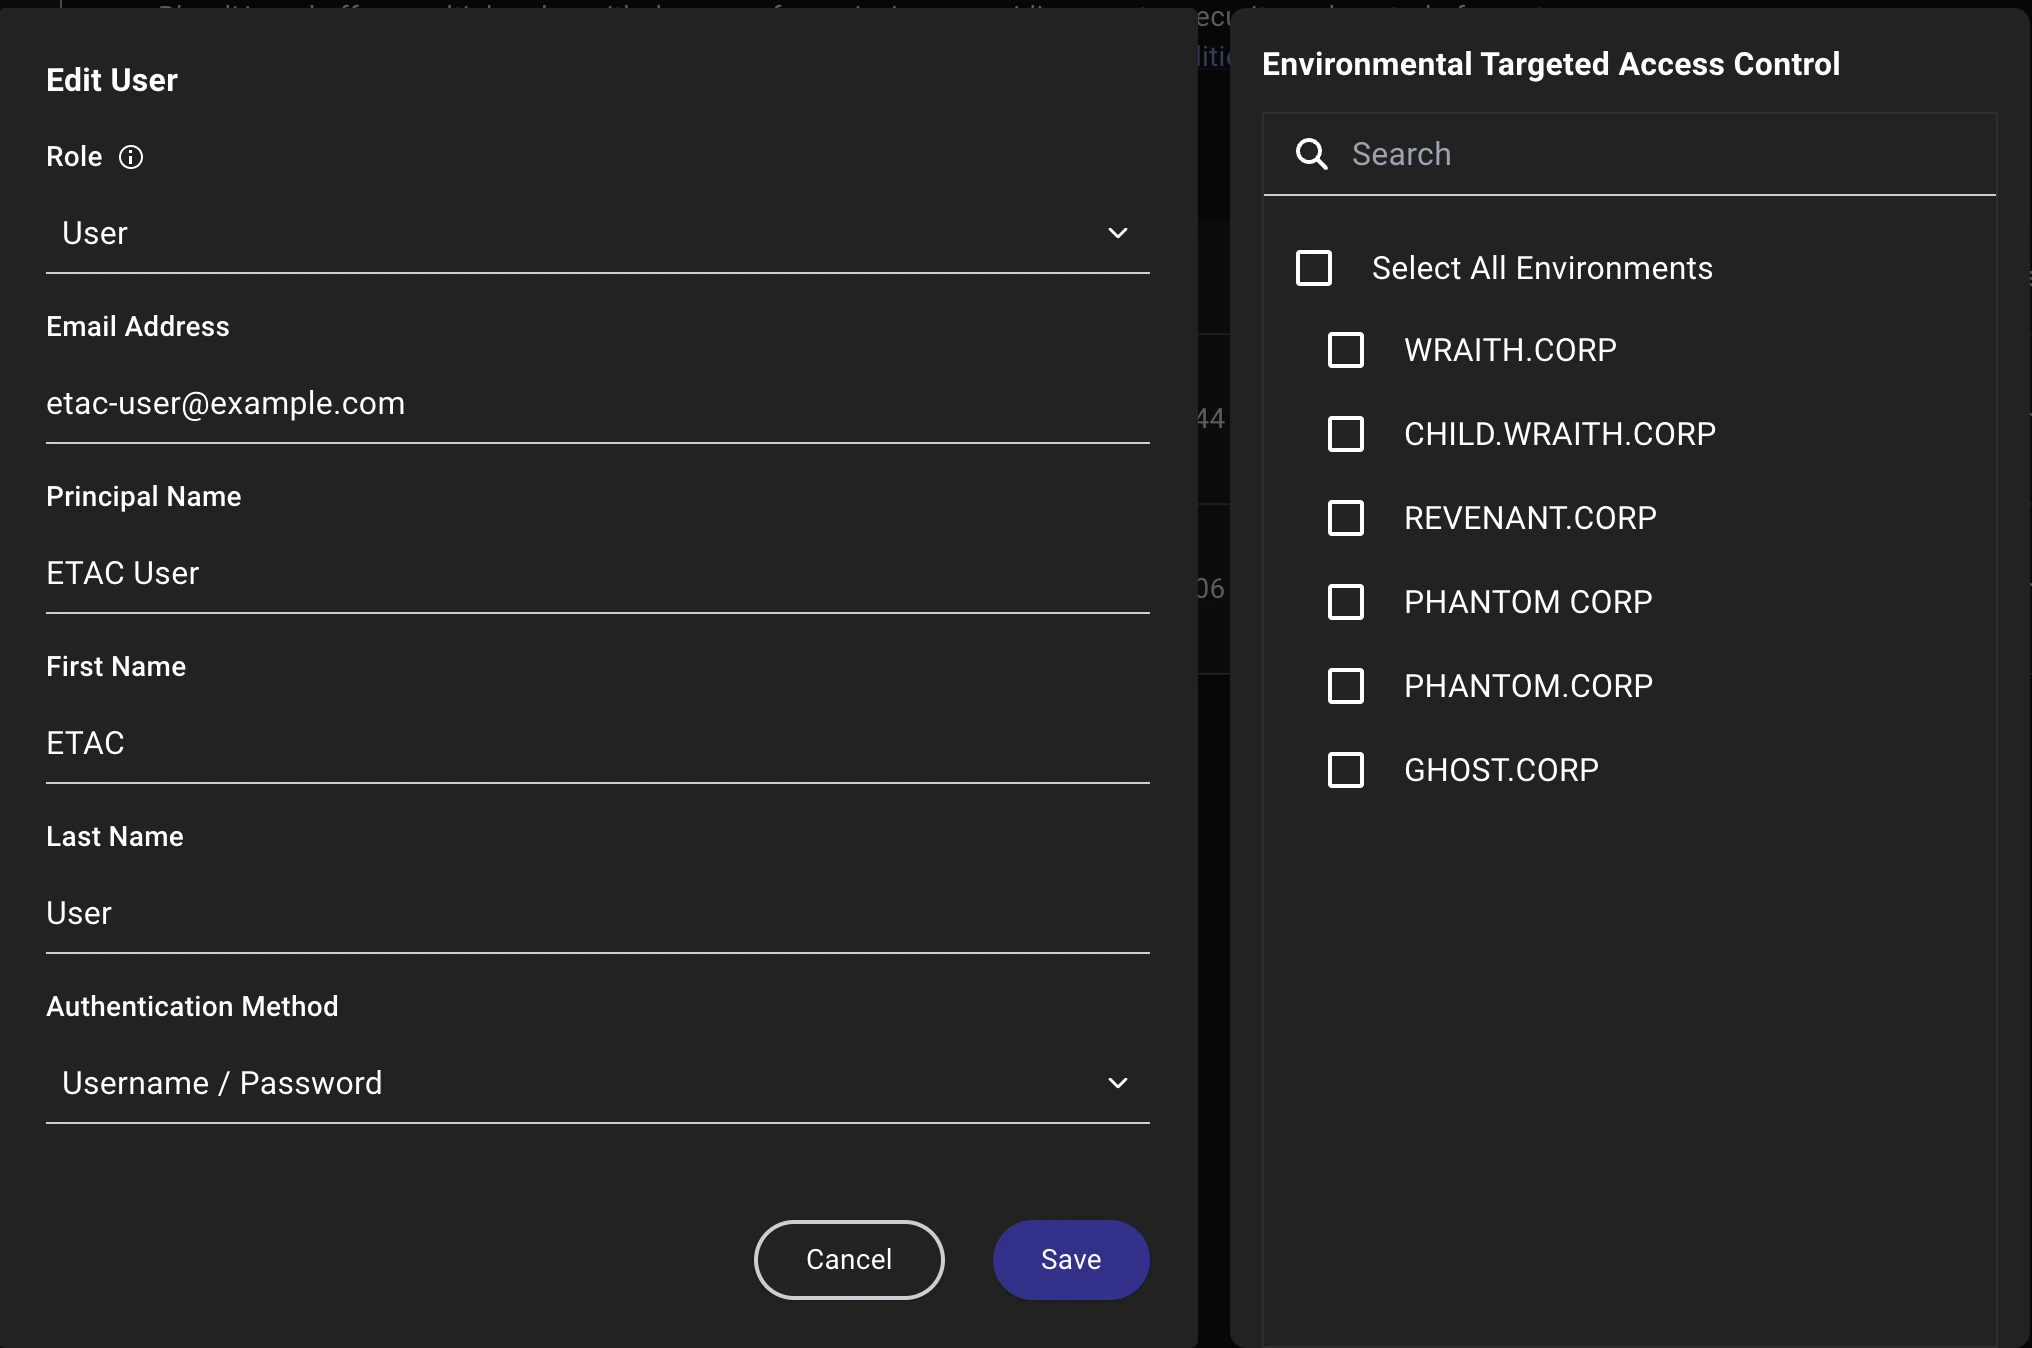The height and width of the screenshot is (1348, 2032).
Task: Click the Last Name field
Action: [x=597, y=913]
